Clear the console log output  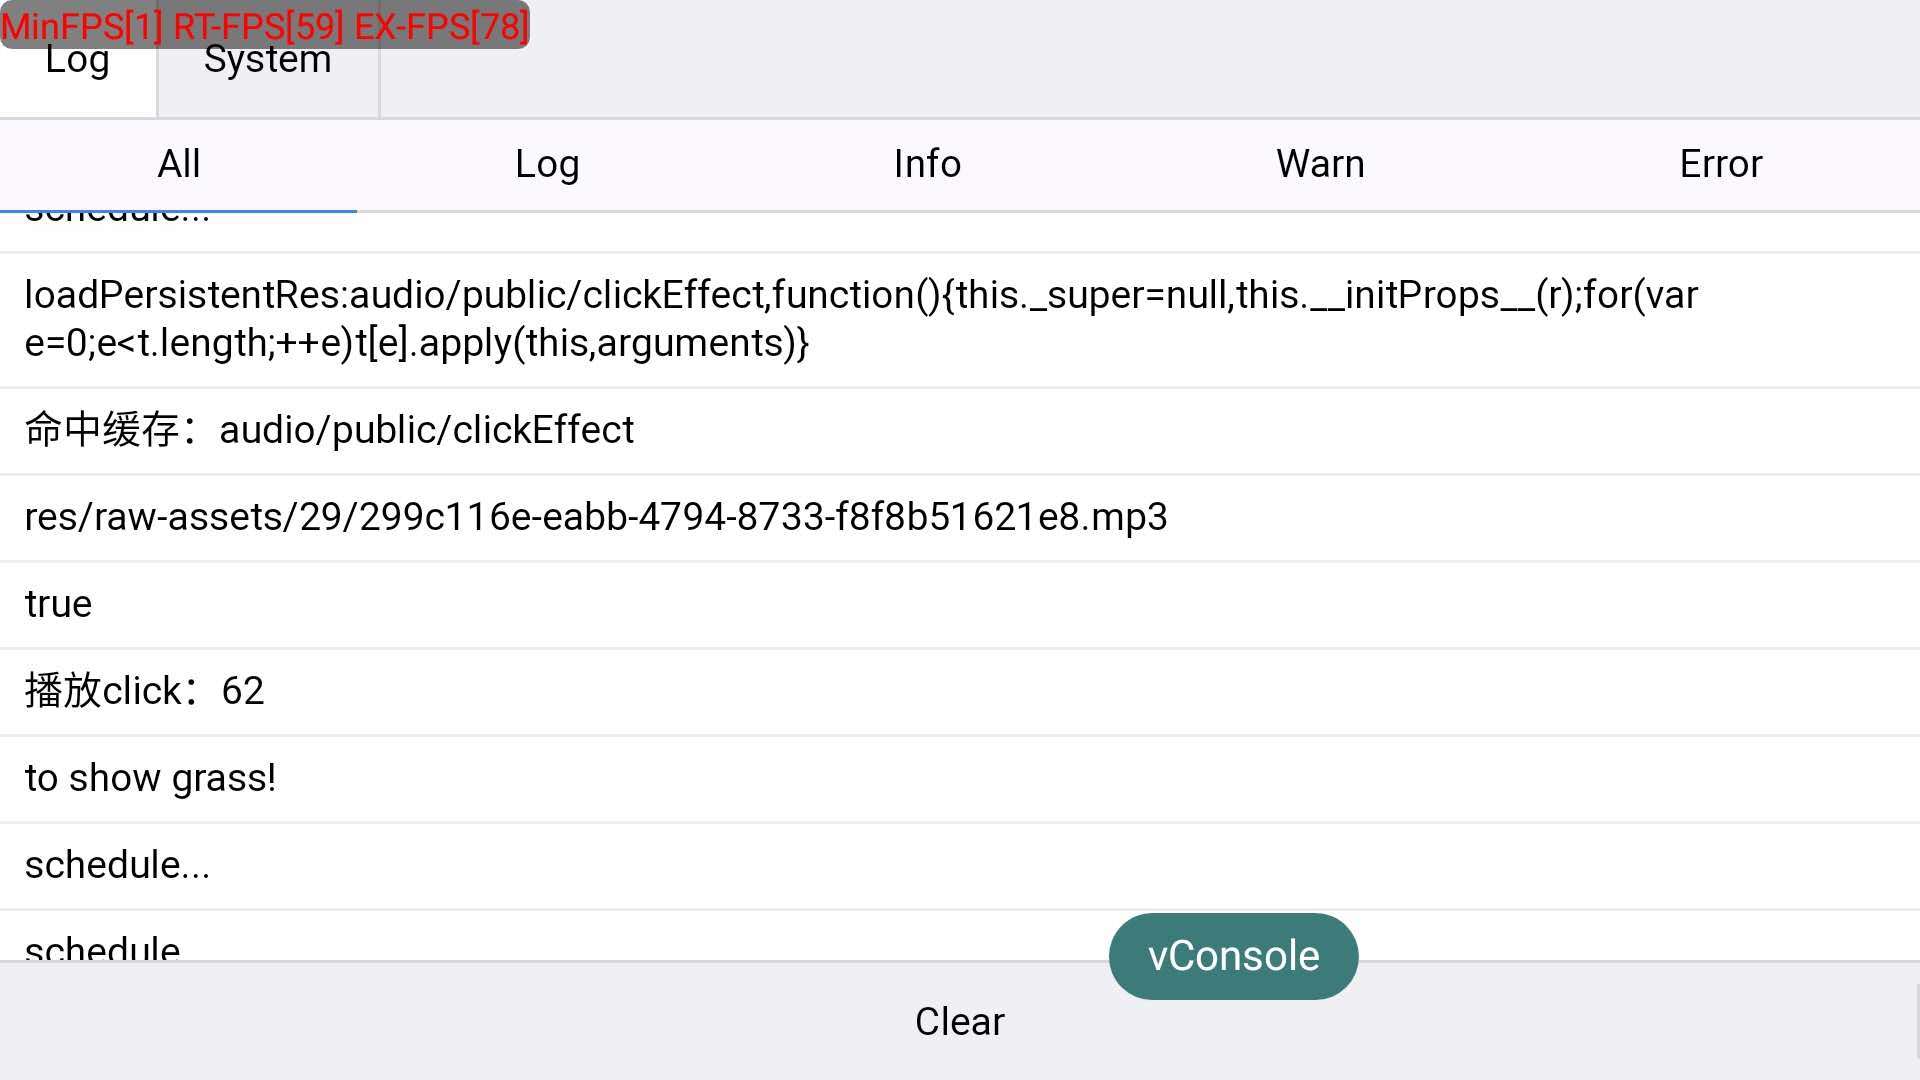pos(959,1021)
